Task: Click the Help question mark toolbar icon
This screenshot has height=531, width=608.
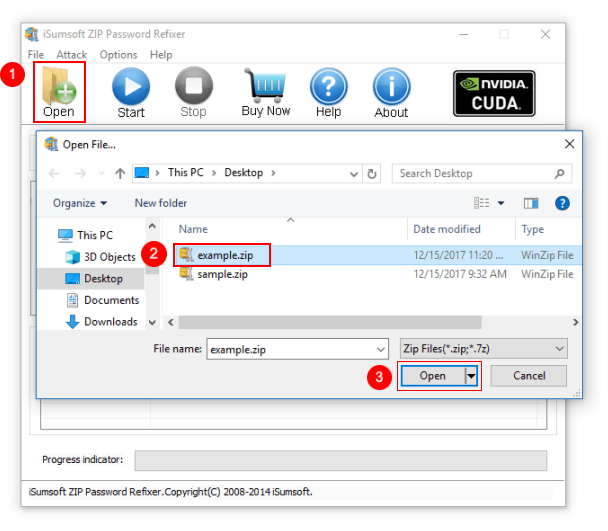Action: pos(328,93)
